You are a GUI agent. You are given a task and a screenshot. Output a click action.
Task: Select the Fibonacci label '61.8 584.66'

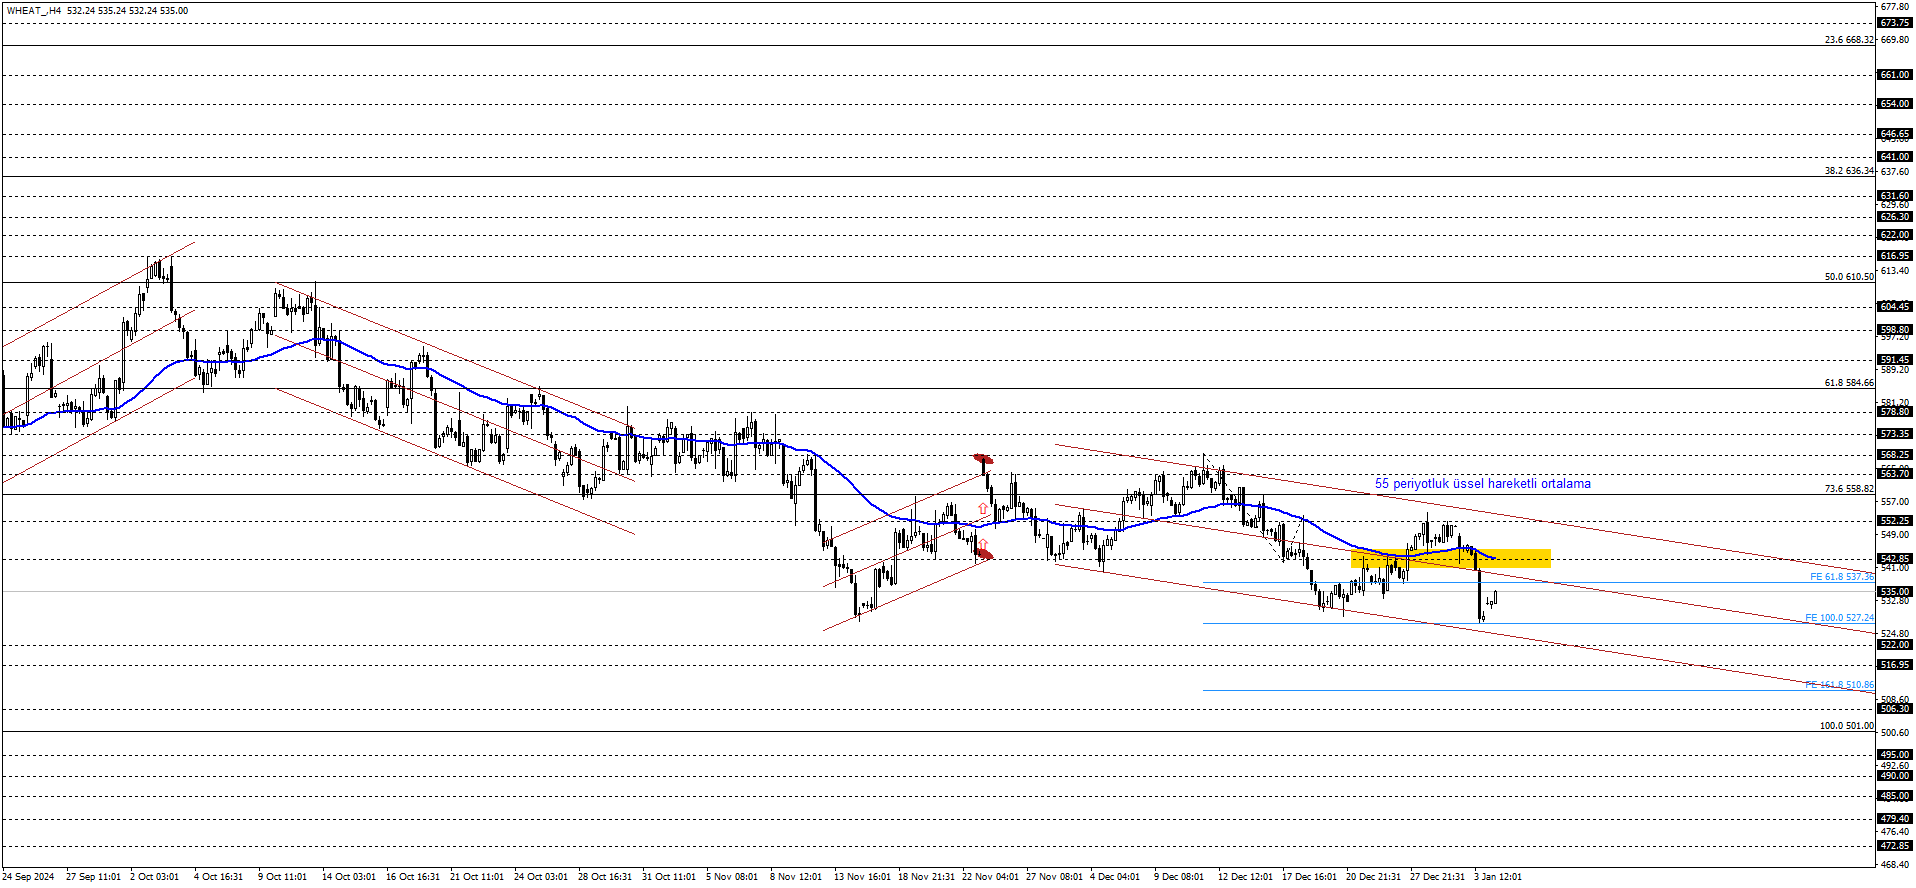point(1849,383)
